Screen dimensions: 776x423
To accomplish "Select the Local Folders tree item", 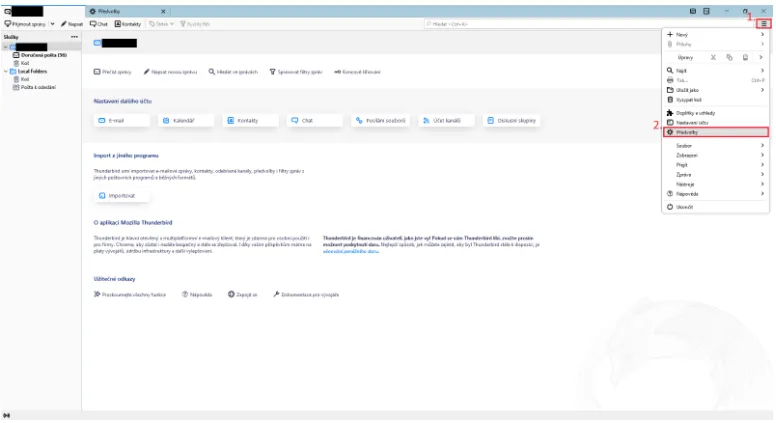I will pos(29,71).
